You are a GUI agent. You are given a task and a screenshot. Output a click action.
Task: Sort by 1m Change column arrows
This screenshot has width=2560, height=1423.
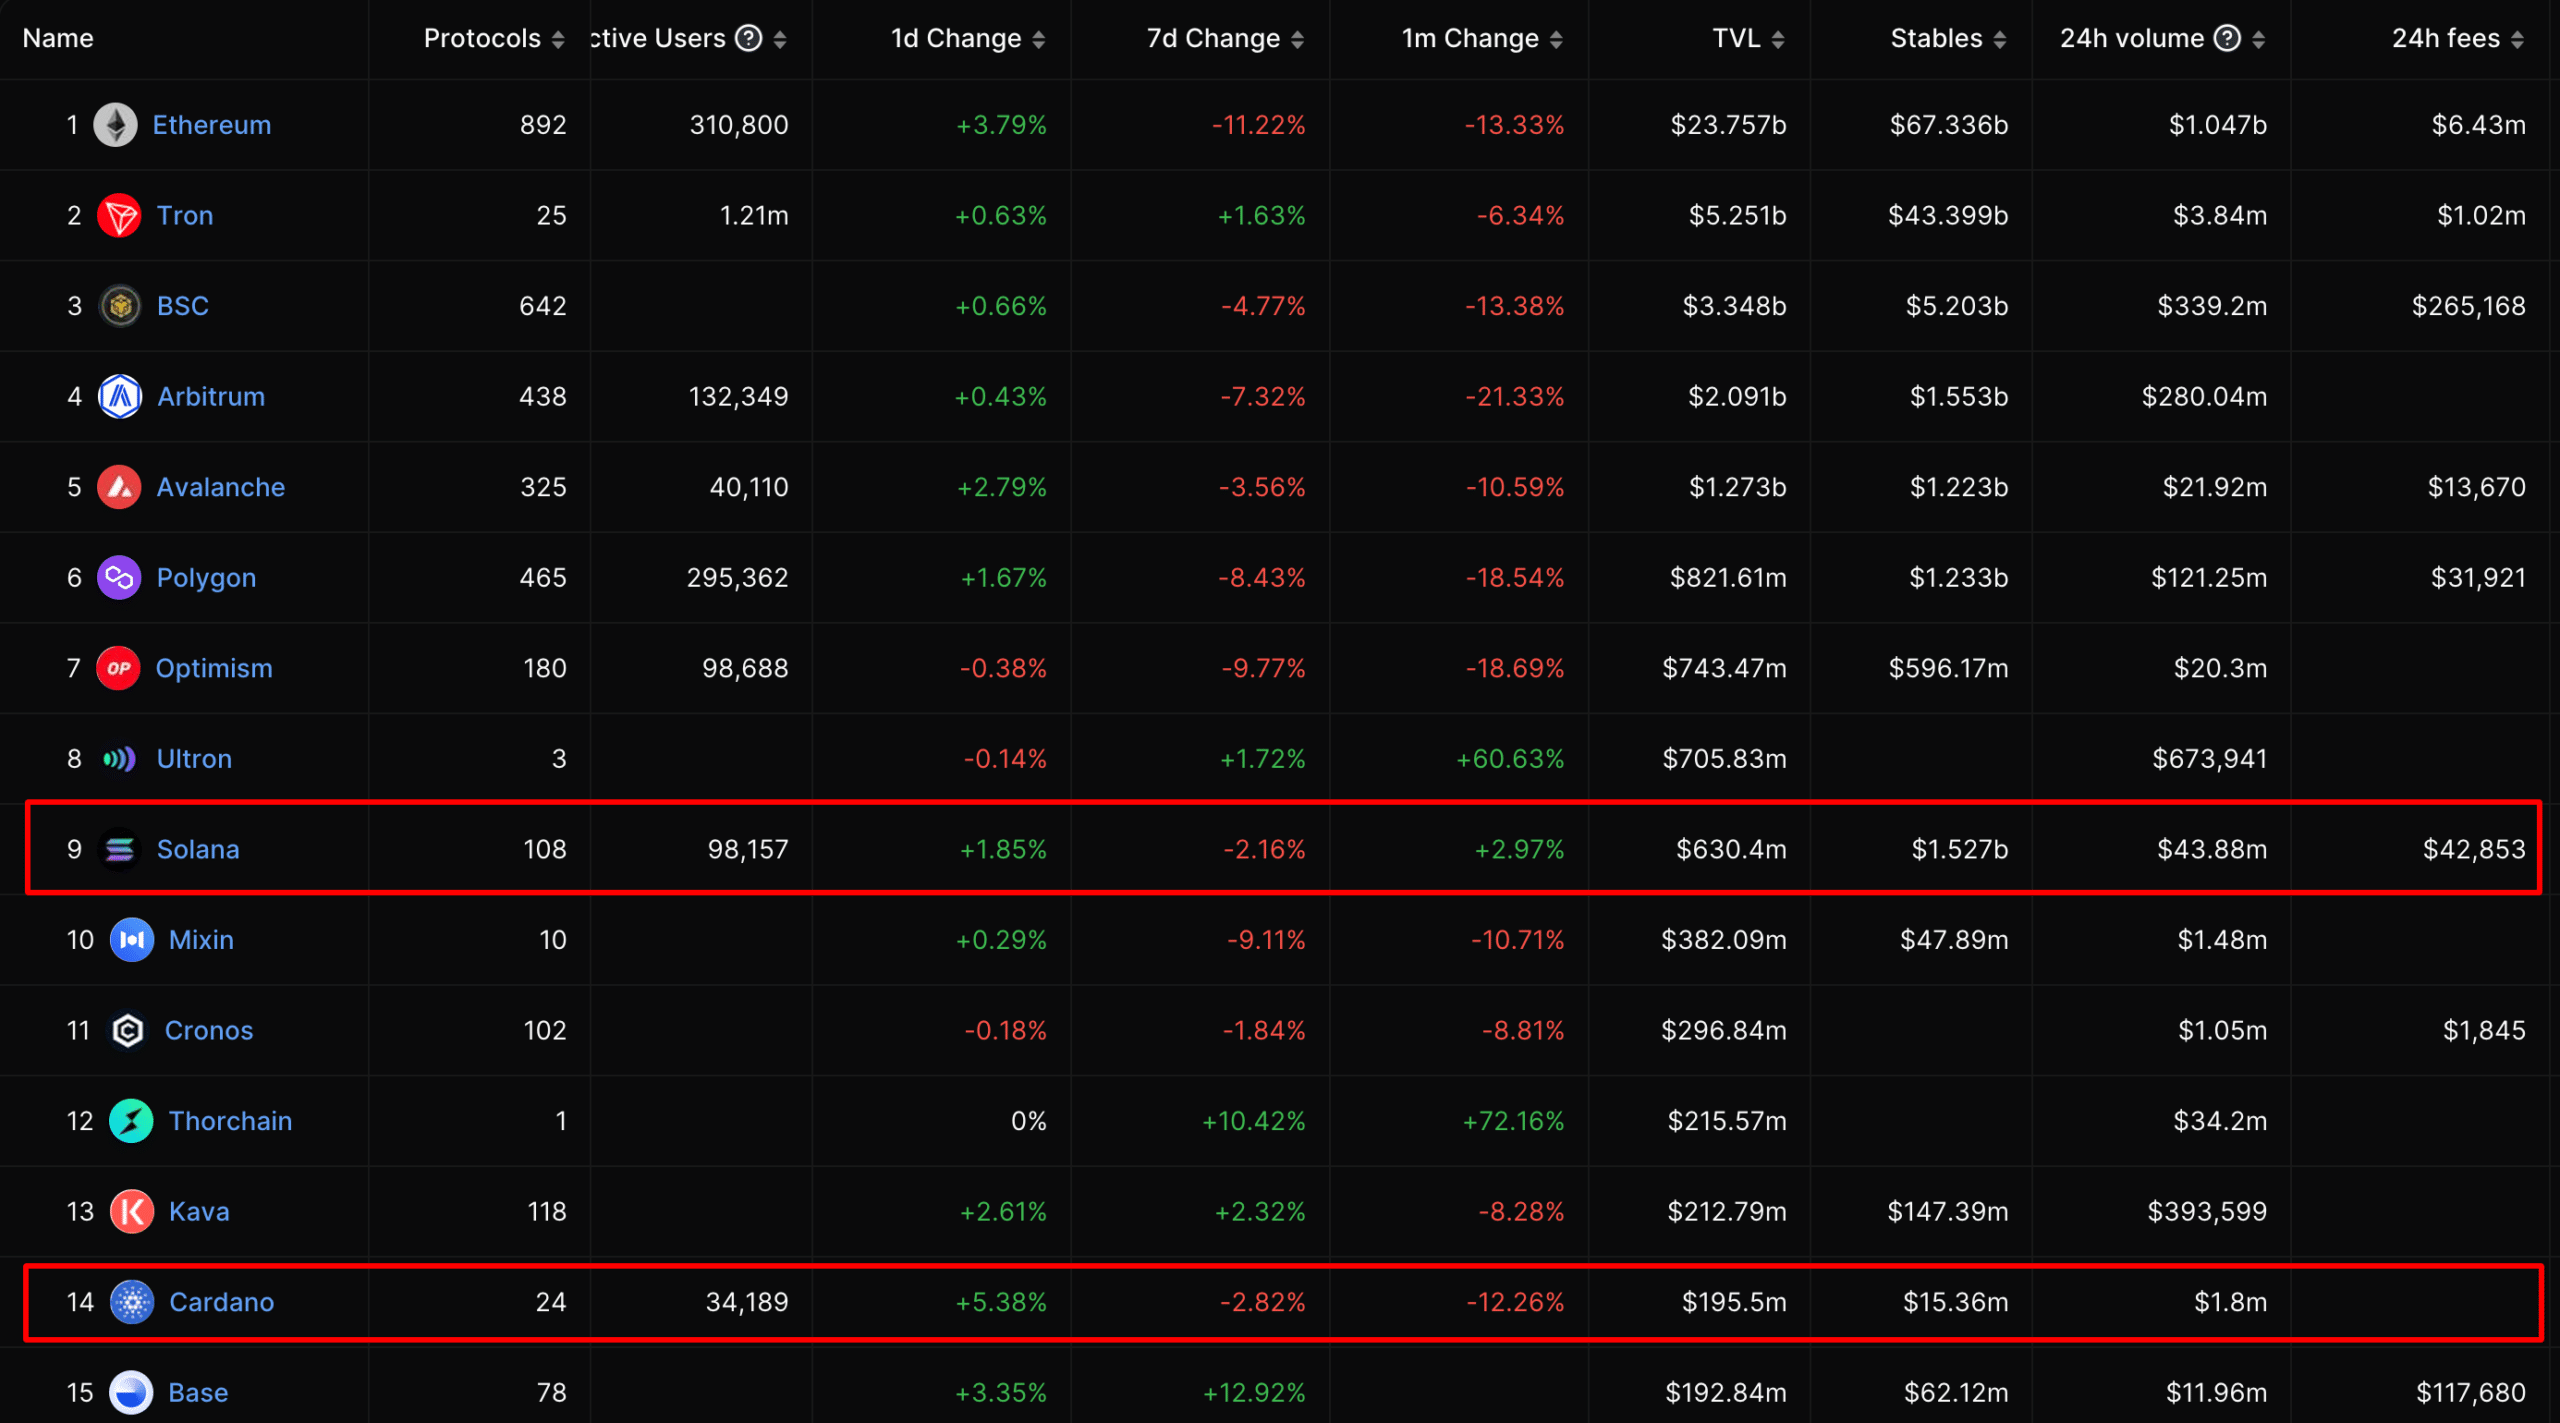click(x=1556, y=39)
